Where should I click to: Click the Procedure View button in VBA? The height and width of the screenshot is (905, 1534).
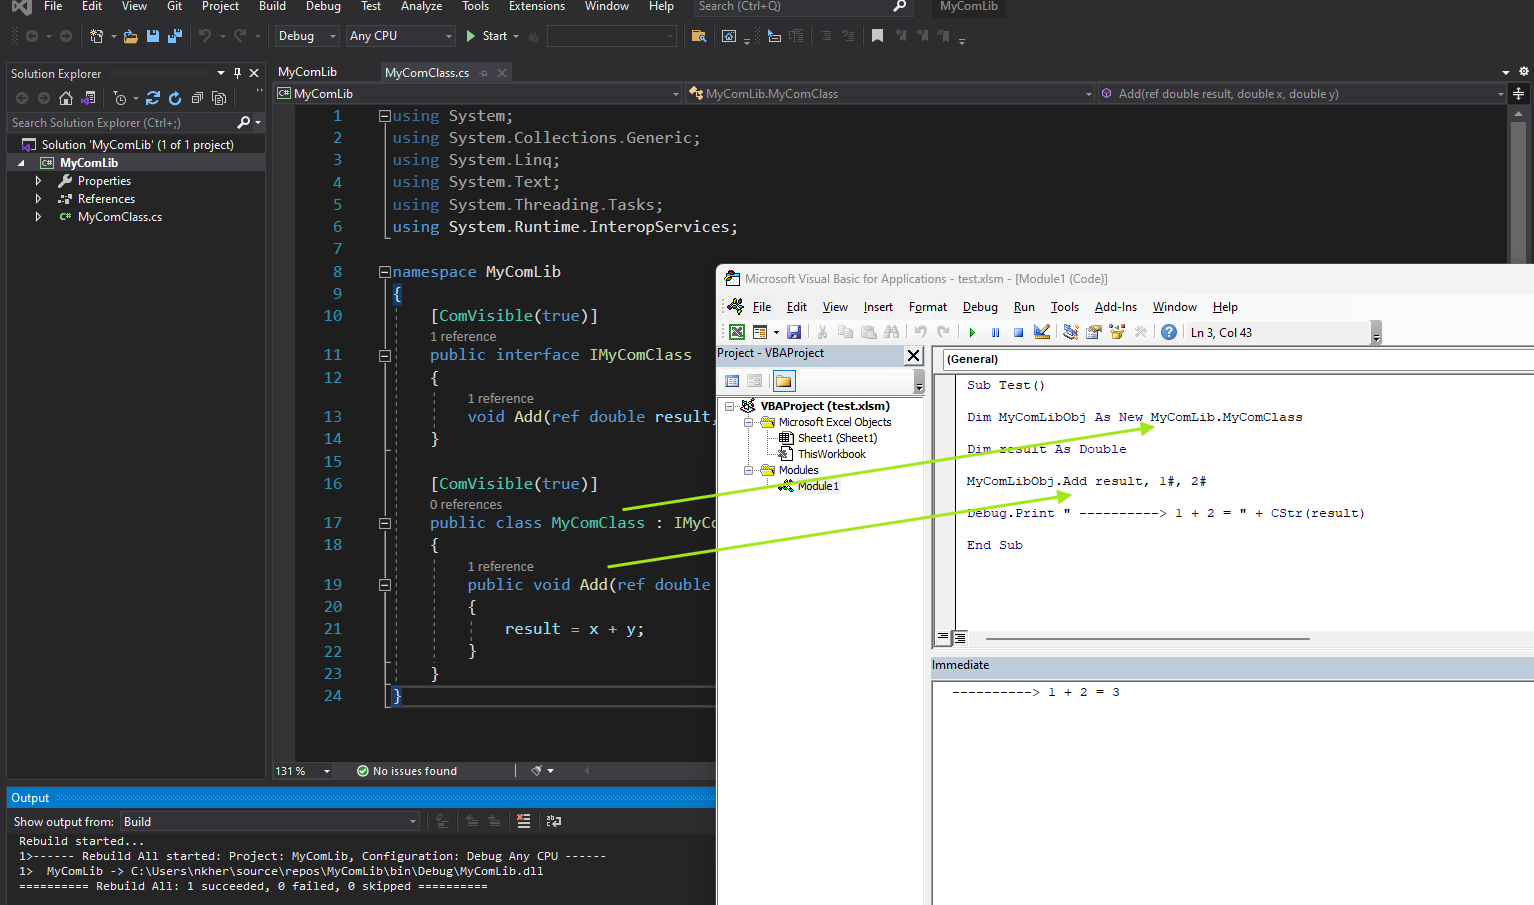[942, 637]
